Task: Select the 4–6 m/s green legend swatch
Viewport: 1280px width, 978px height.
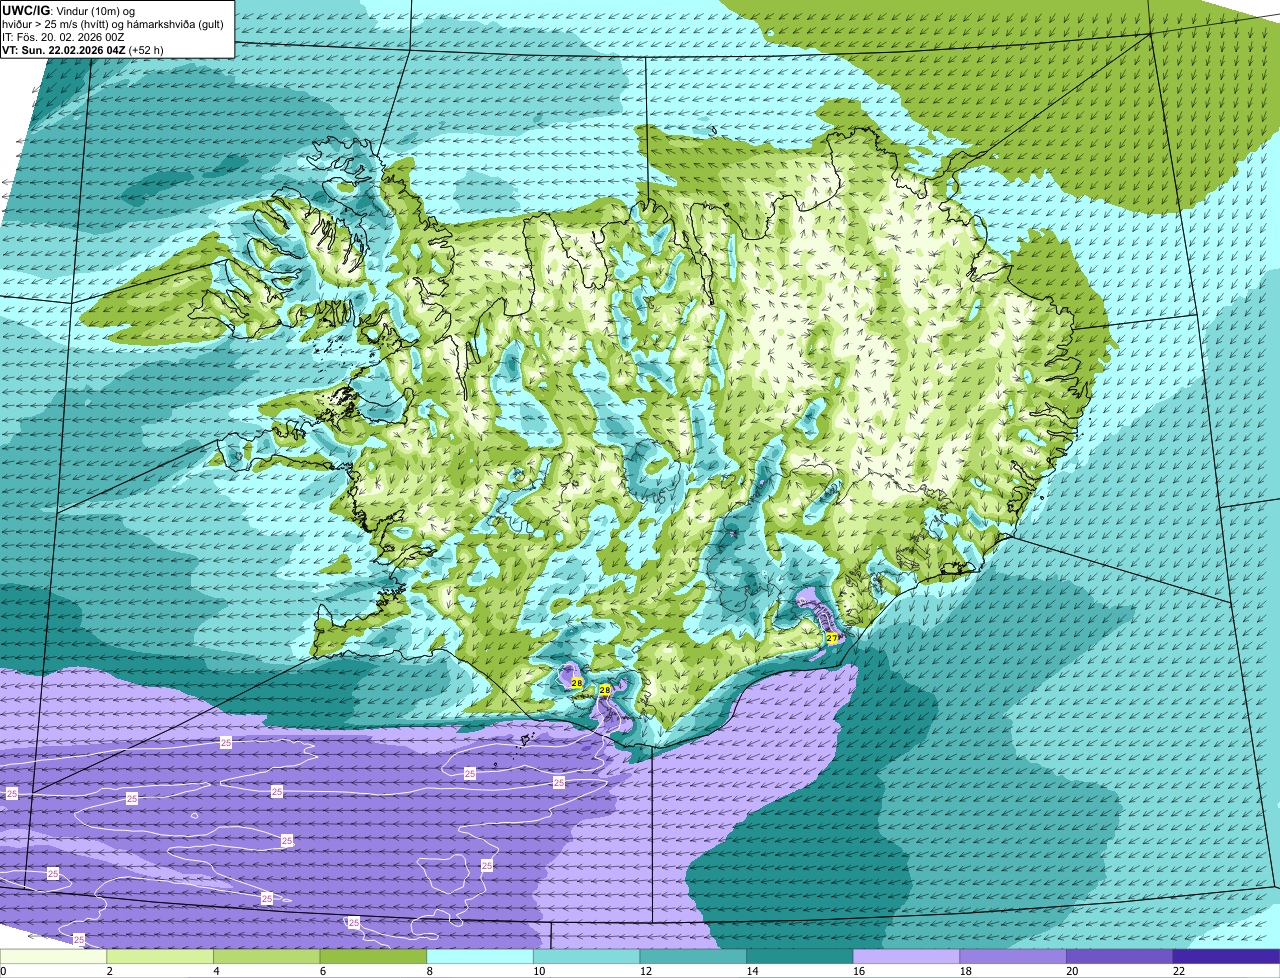Action: point(268,956)
